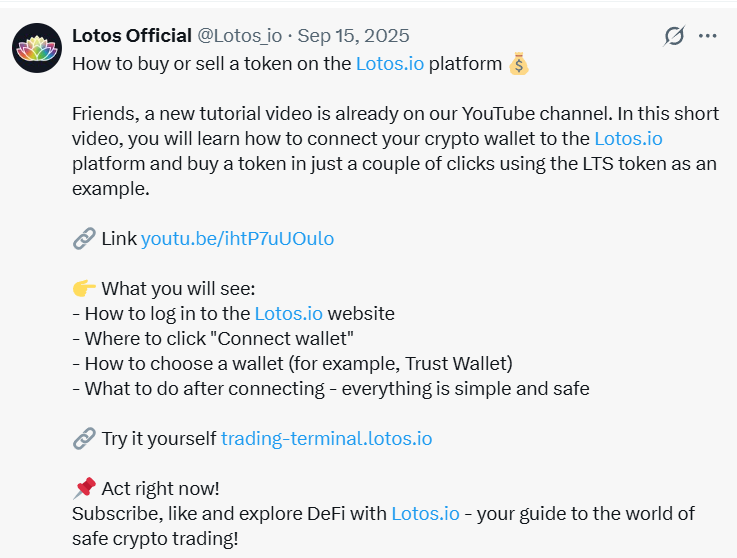Click the Lotos Official lotus avatar
This screenshot has height=558, width=737.
[37, 47]
